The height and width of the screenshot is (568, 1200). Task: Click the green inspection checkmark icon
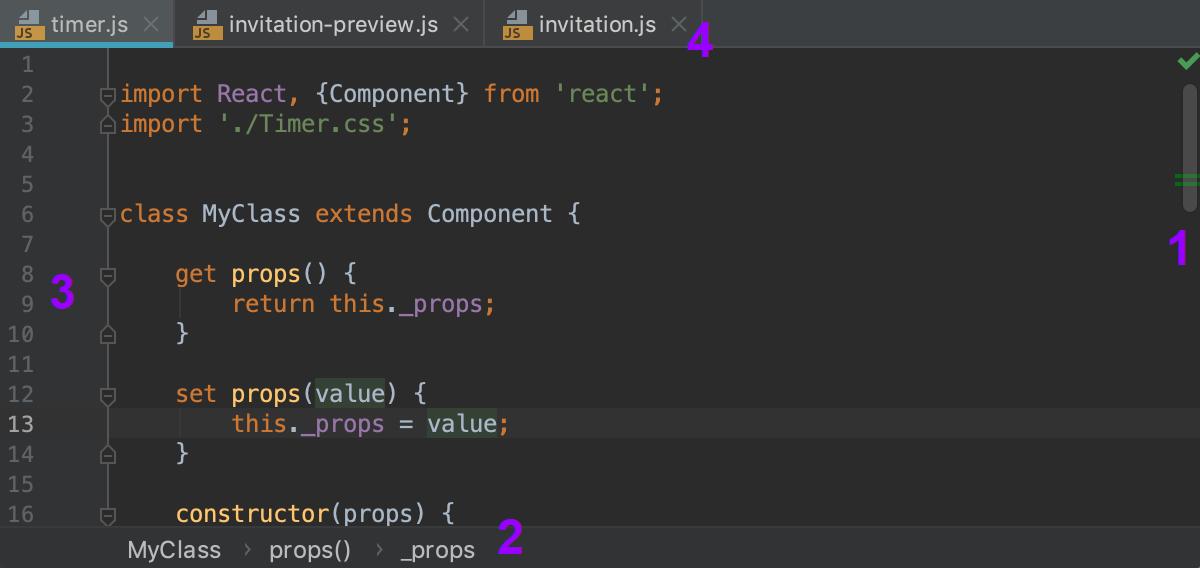1188,62
